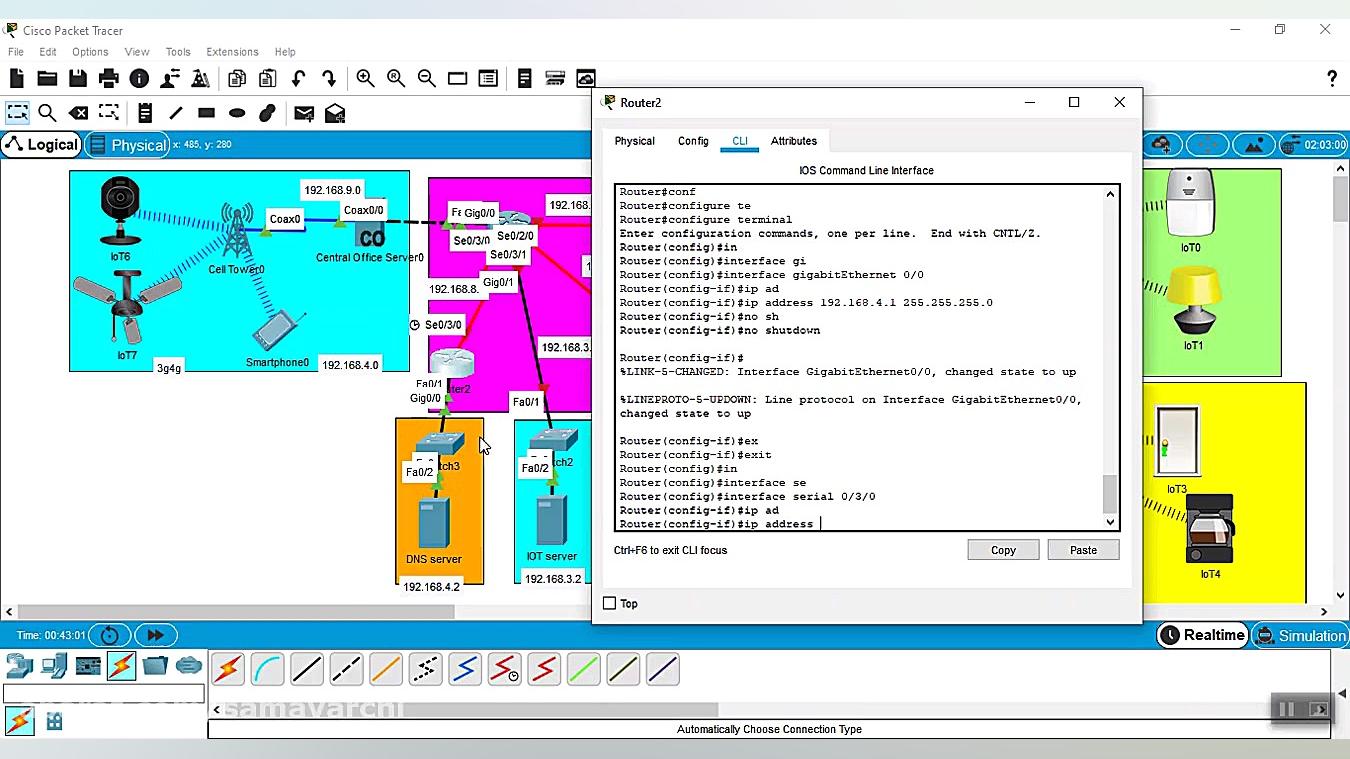Viewport: 1350px width, 759px height.
Task: Select the Delete tool
Action: (x=78, y=113)
